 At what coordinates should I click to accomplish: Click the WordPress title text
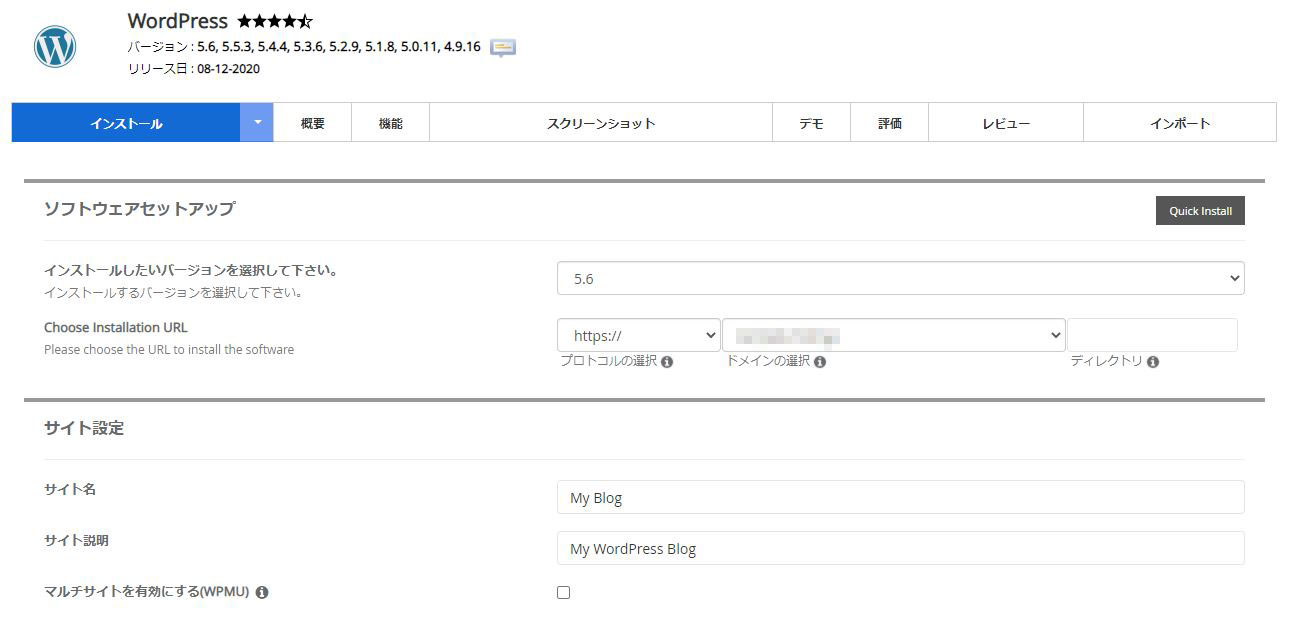click(x=178, y=21)
